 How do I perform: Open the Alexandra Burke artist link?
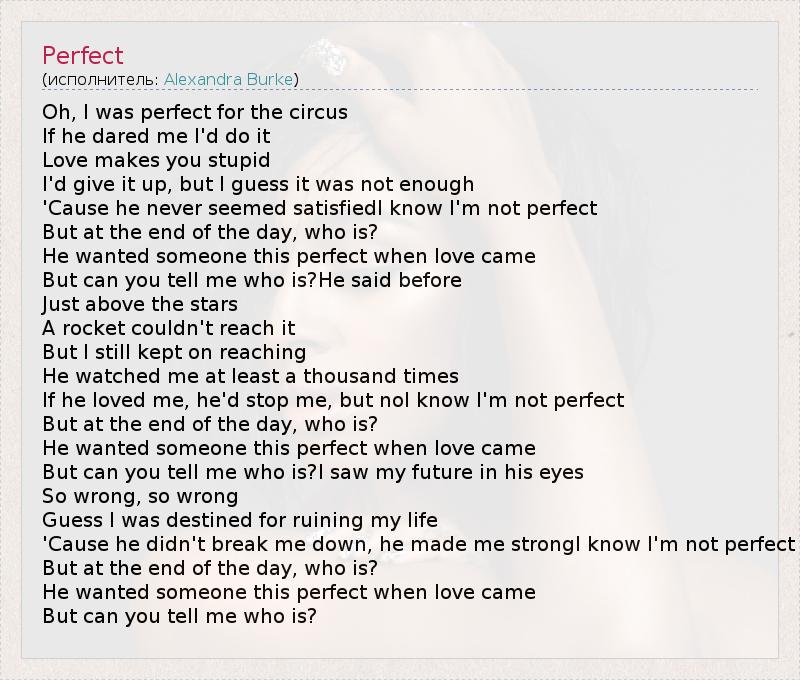(x=228, y=79)
